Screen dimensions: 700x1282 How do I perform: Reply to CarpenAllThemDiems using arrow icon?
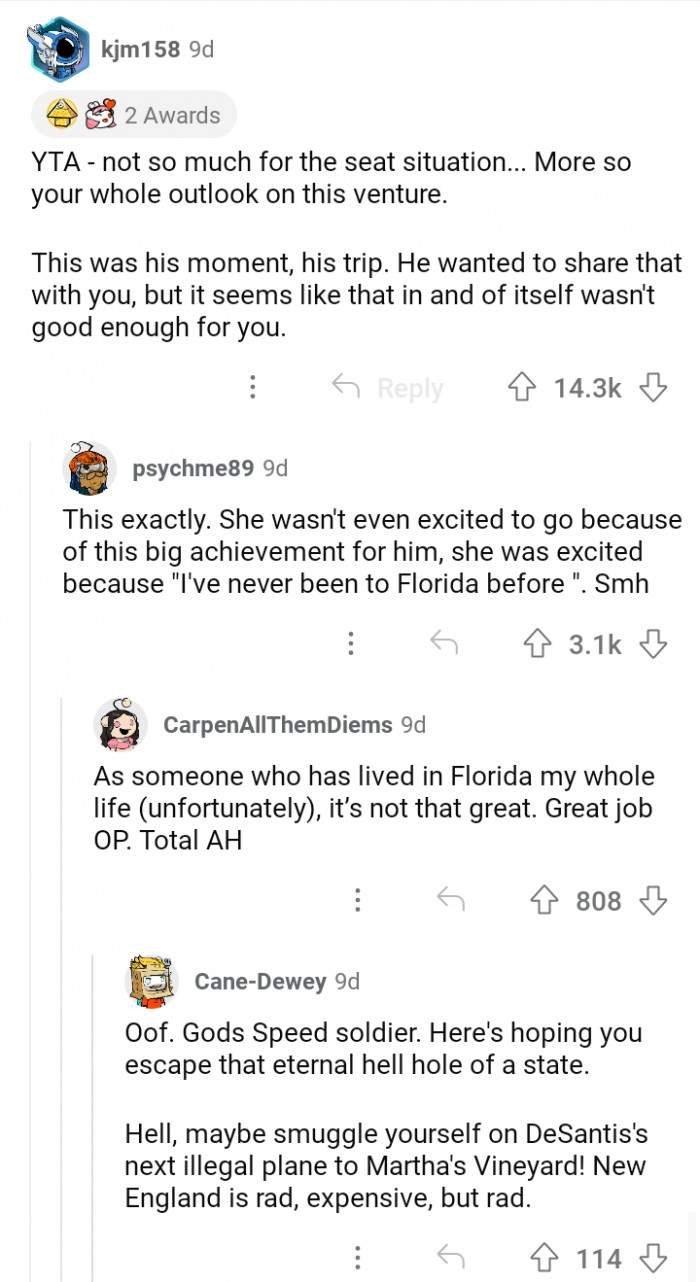451,901
